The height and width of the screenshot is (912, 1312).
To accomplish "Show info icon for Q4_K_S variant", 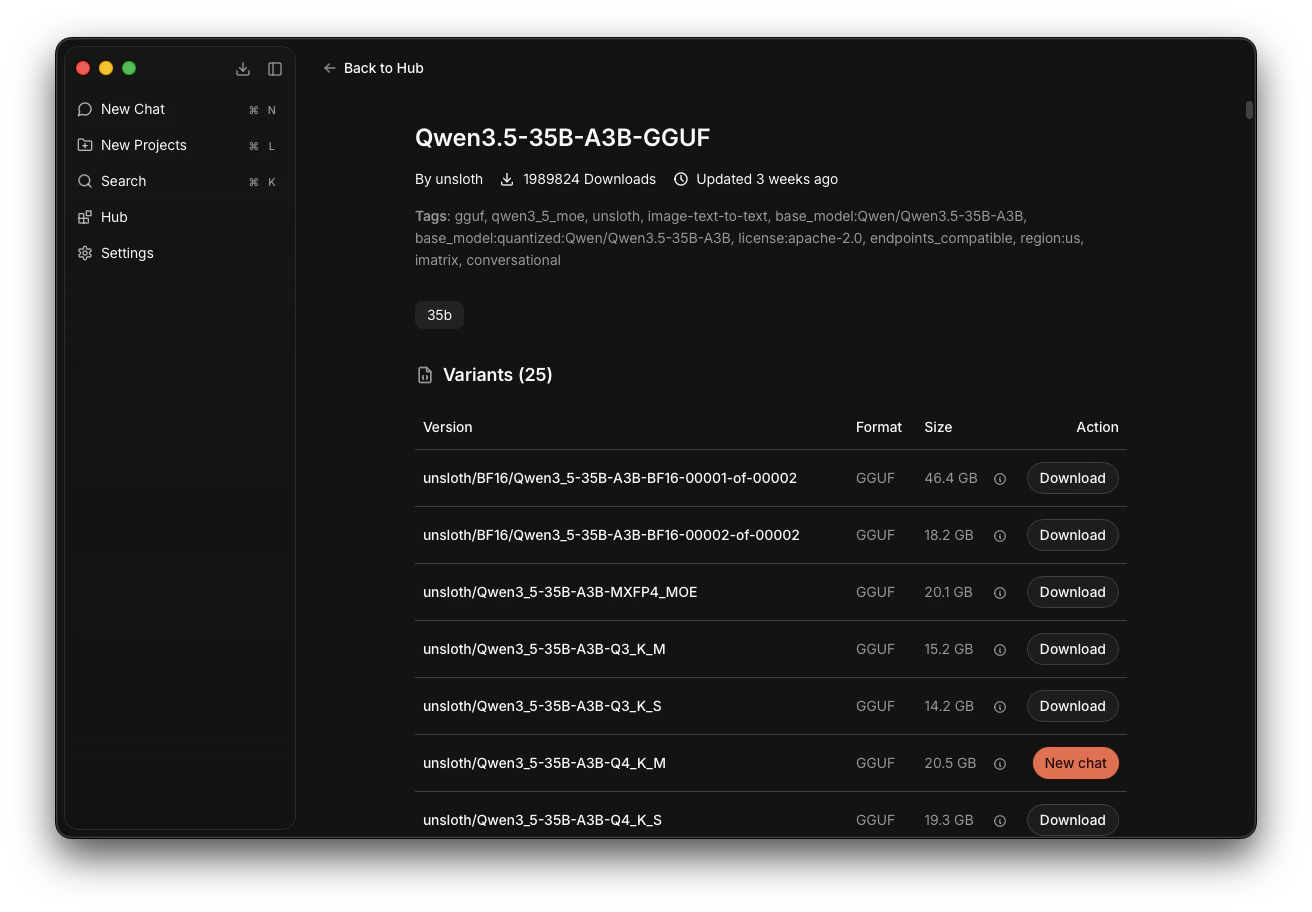I will (1000, 821).
